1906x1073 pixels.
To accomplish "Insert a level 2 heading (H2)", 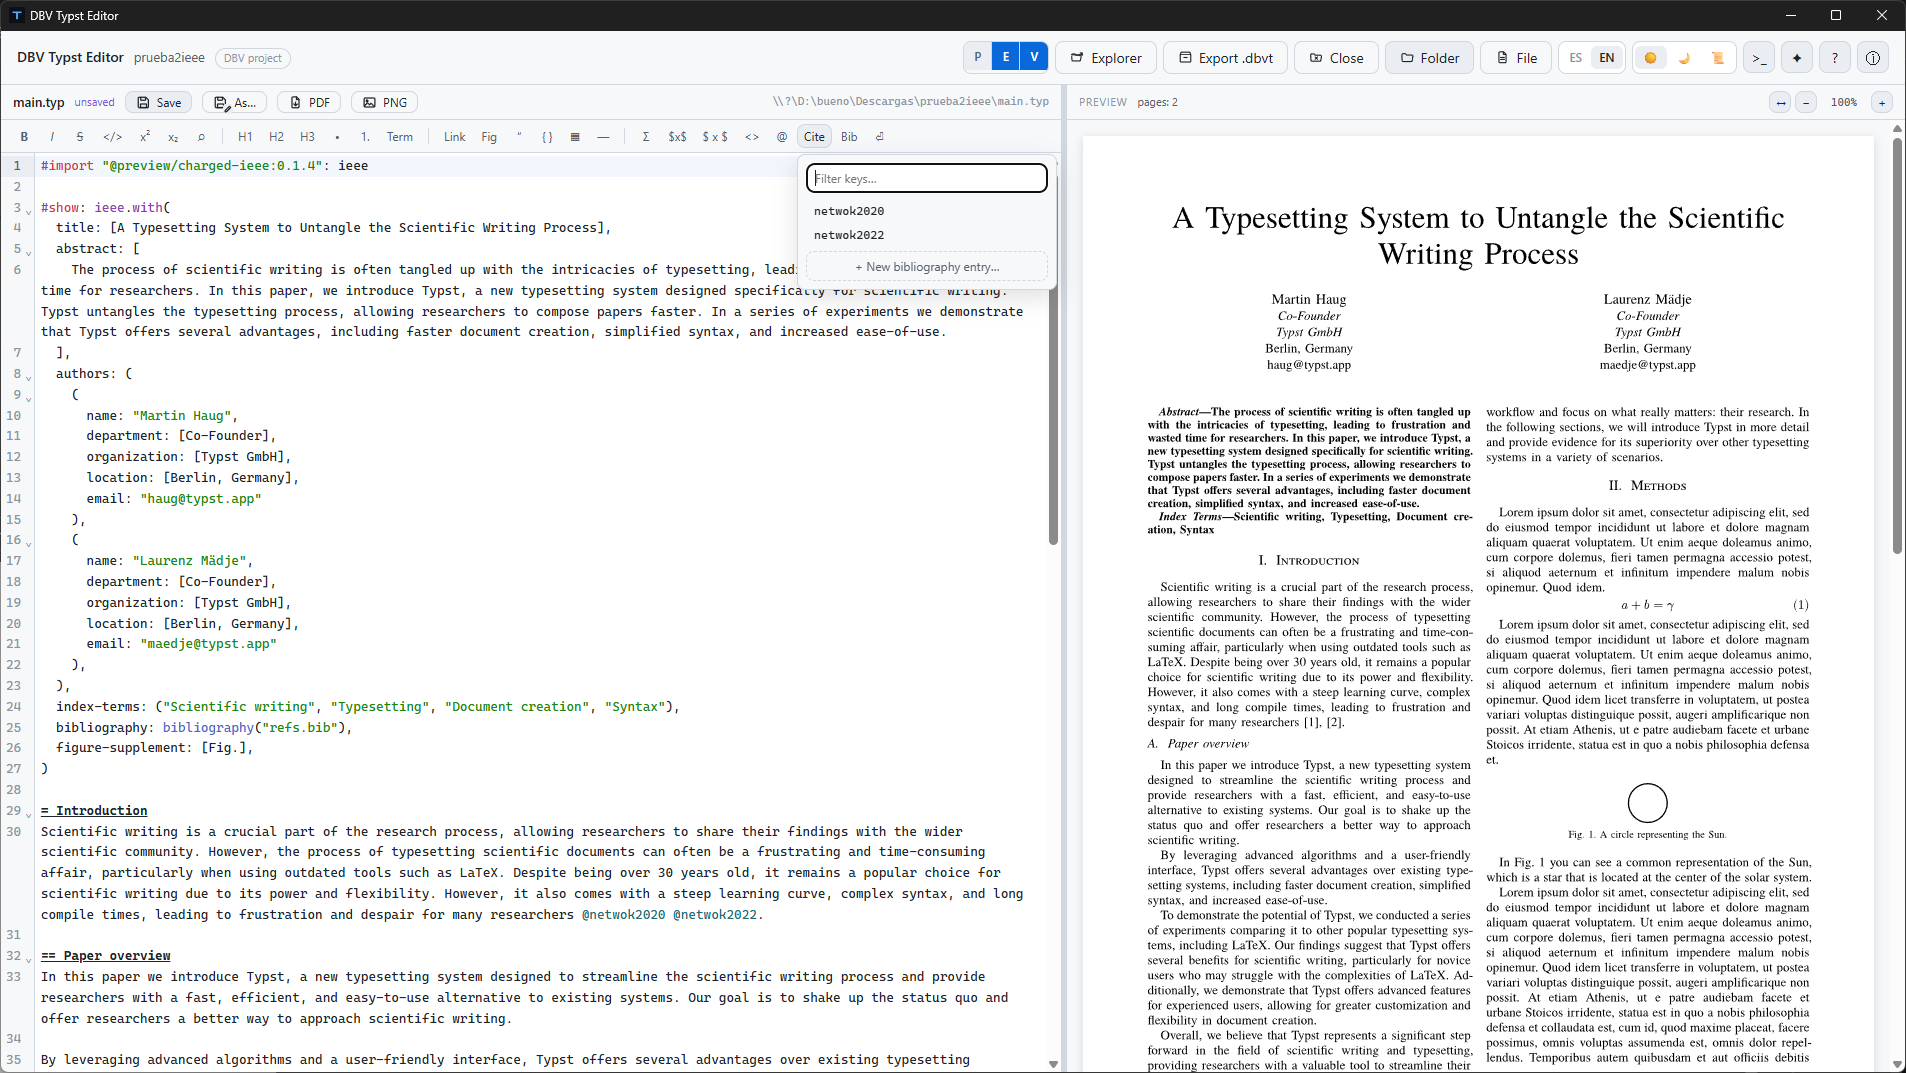I will click(276, 137).
